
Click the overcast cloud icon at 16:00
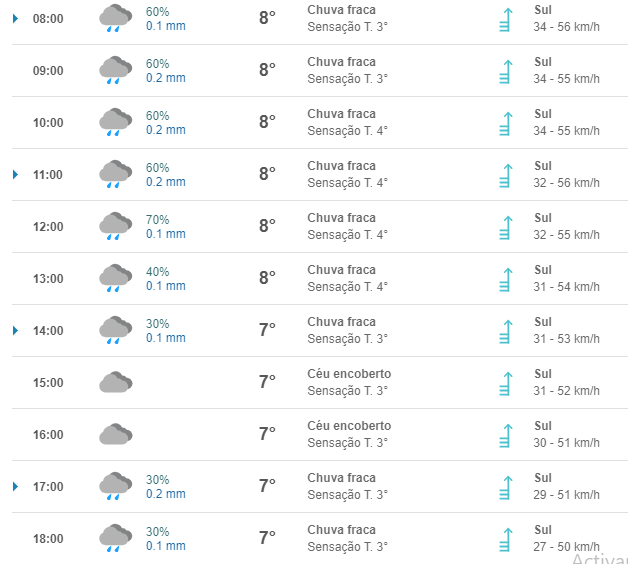[116, 434]
